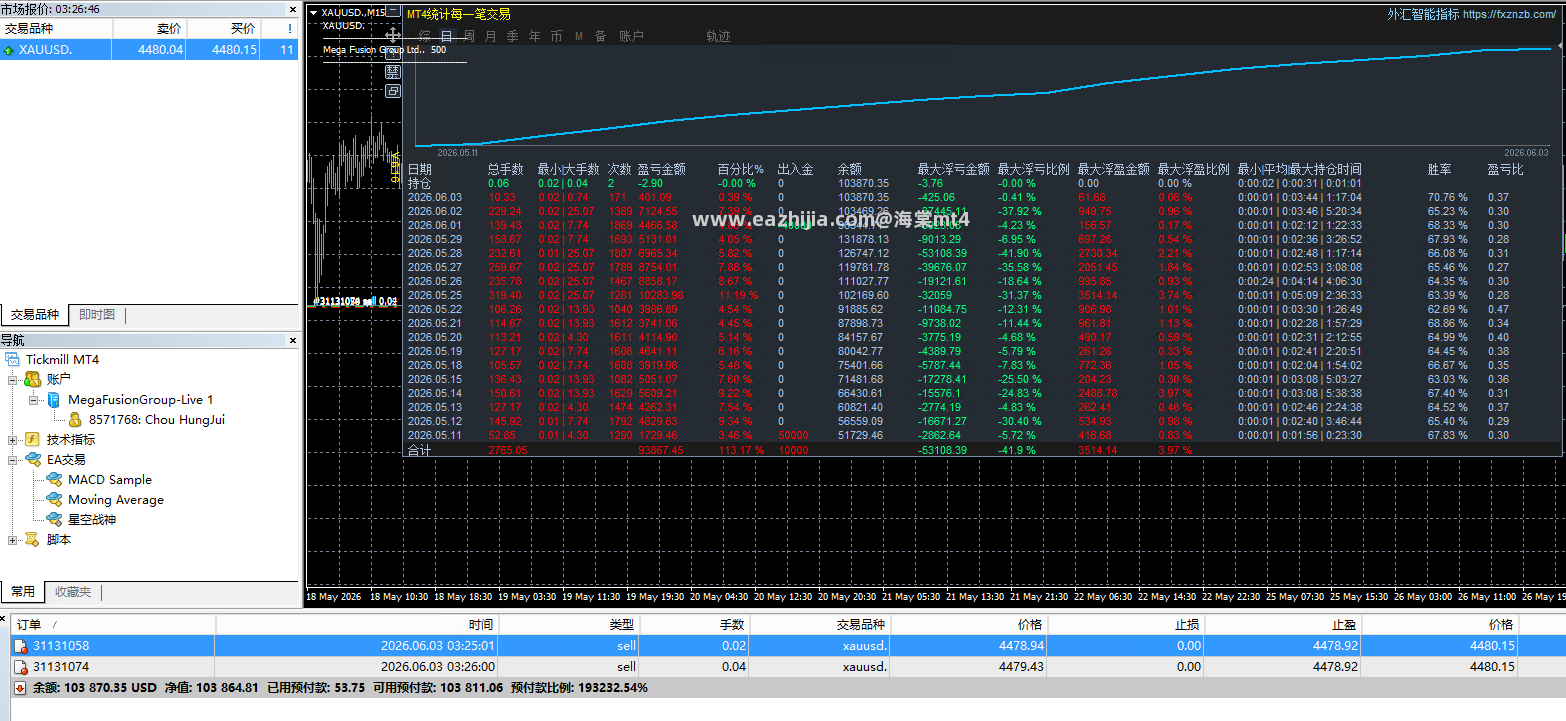This screenshot has width=1566, height=721.
Task: Collapse the 账户 tree node
Action: click(x=13, y=380)
